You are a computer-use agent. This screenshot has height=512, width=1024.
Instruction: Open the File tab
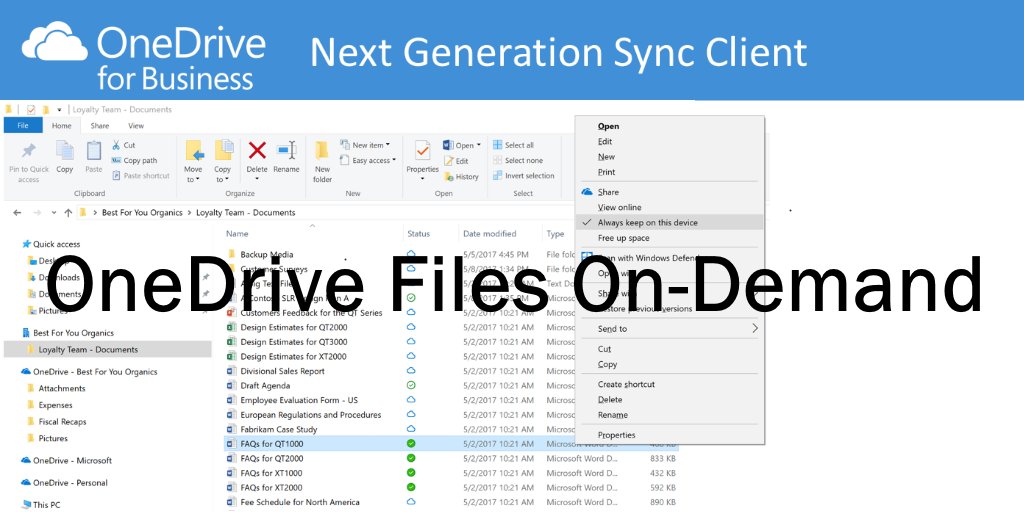point(23,125)
